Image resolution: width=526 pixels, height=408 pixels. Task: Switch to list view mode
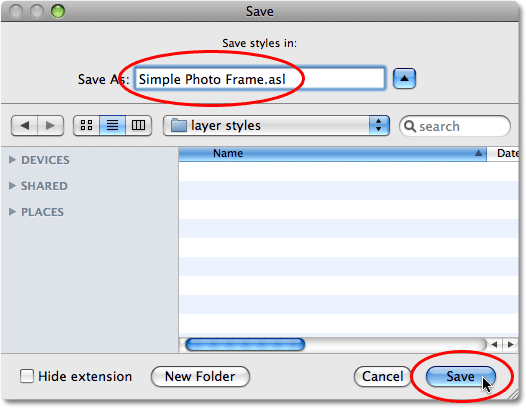(112, 125)
